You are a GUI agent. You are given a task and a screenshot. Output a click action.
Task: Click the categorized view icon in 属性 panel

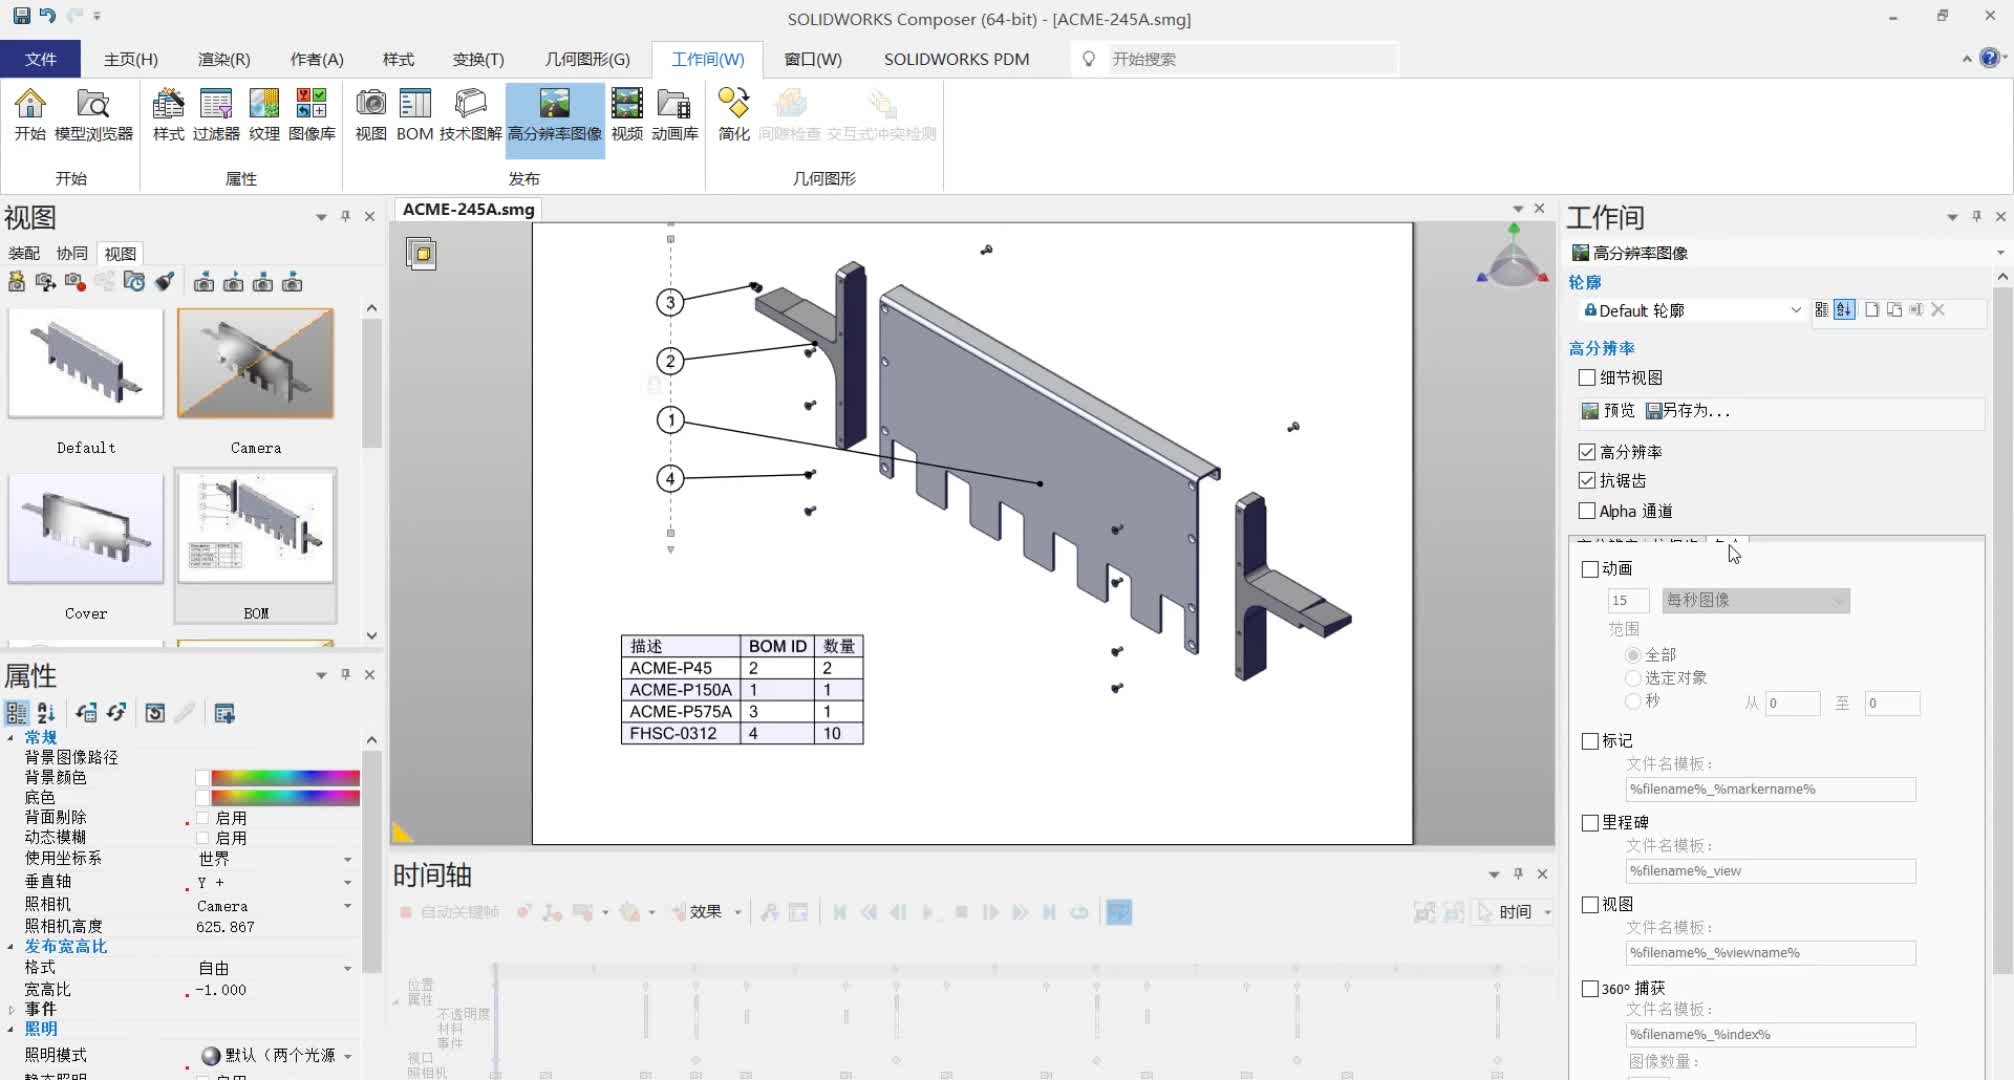[x=17, y=713]
